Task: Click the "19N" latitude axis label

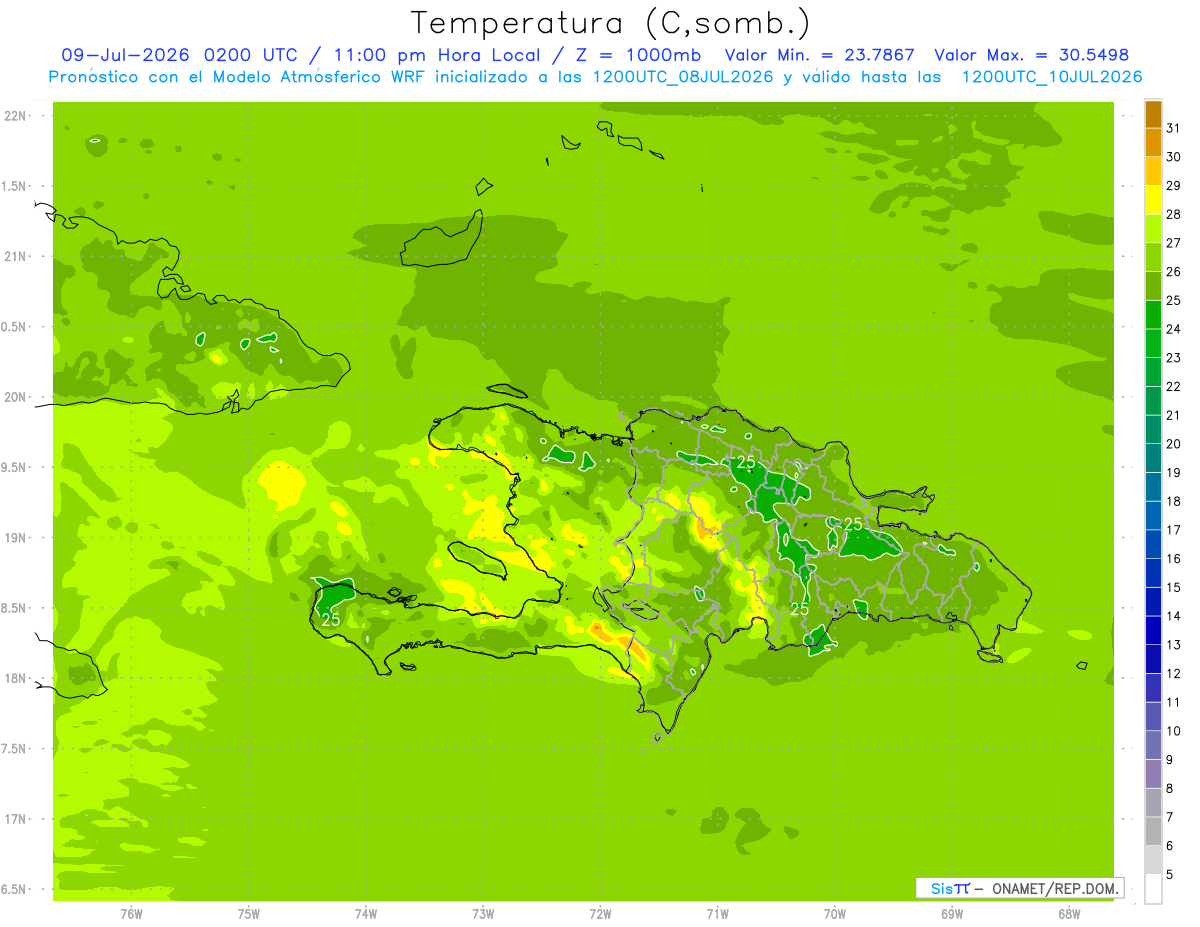Action: (15, 538)
